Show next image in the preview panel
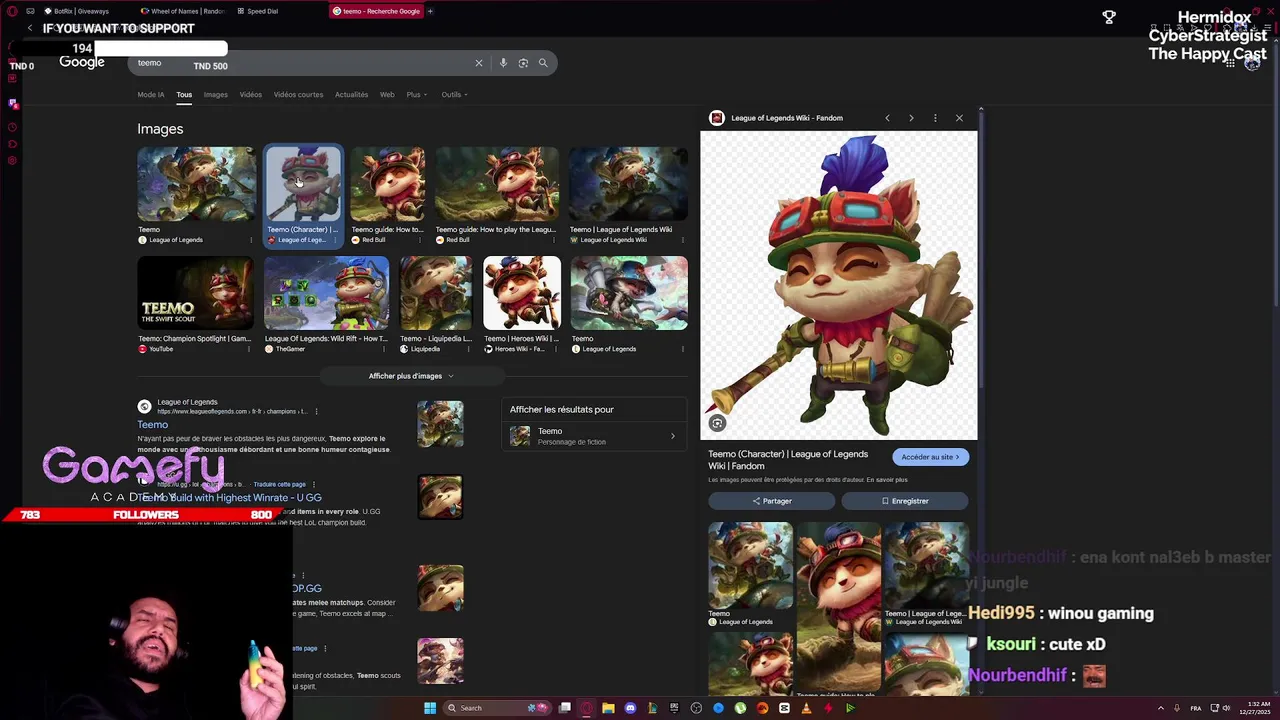The width and height of the screenshot is (1280, 720). point(911,118)
